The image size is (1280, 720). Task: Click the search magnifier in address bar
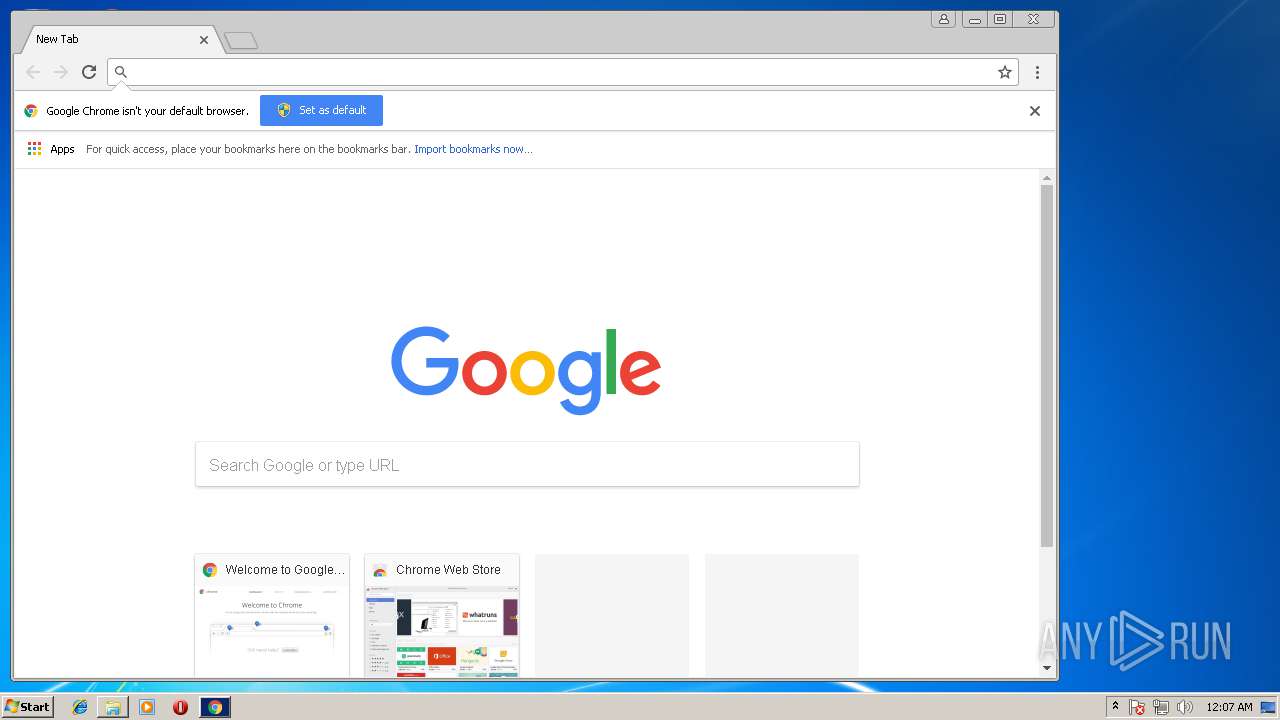(x=121, y=72)
